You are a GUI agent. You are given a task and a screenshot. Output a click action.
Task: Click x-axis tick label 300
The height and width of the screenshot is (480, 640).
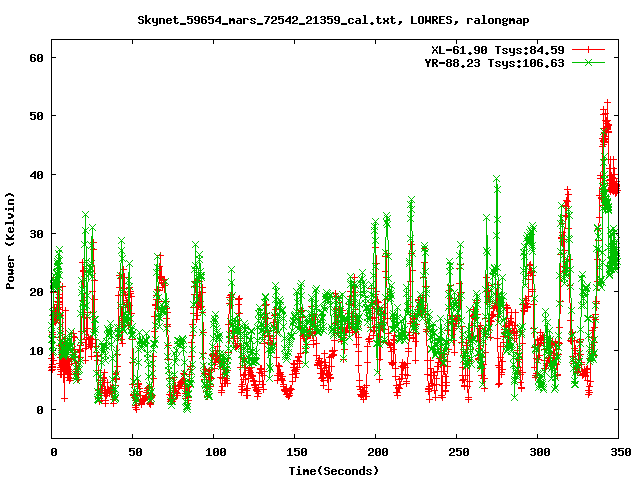click(540, 452)
